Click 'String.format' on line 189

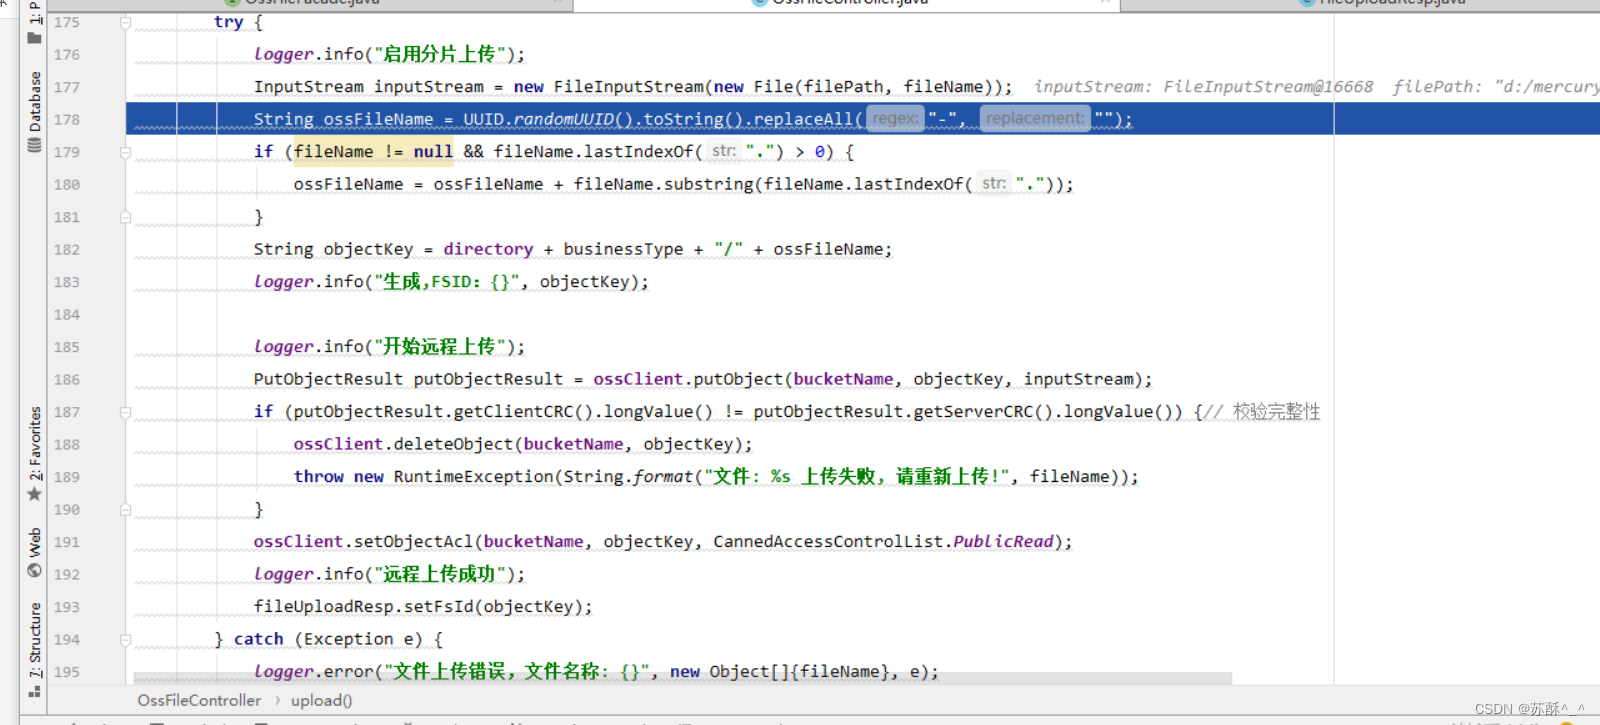click(628, 476)
